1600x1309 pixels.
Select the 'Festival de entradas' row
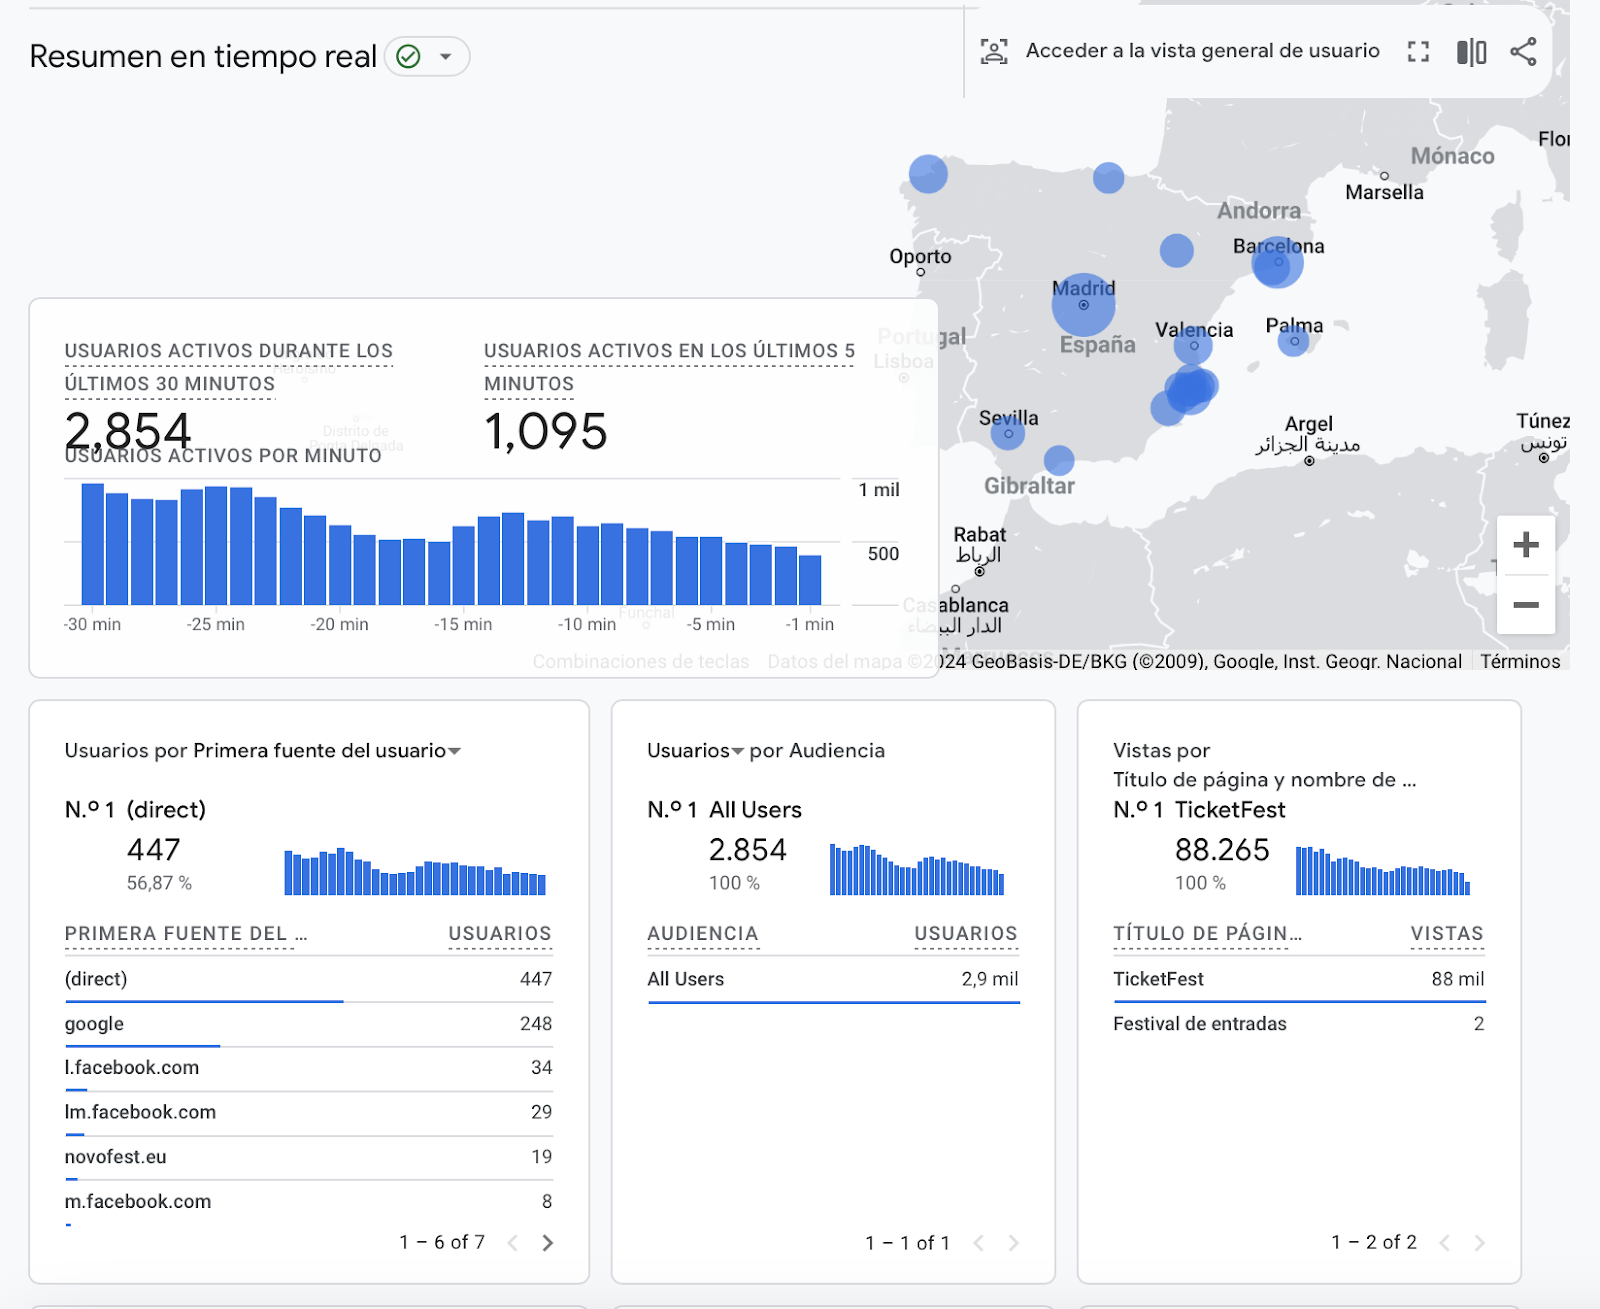(1299, 1024)
